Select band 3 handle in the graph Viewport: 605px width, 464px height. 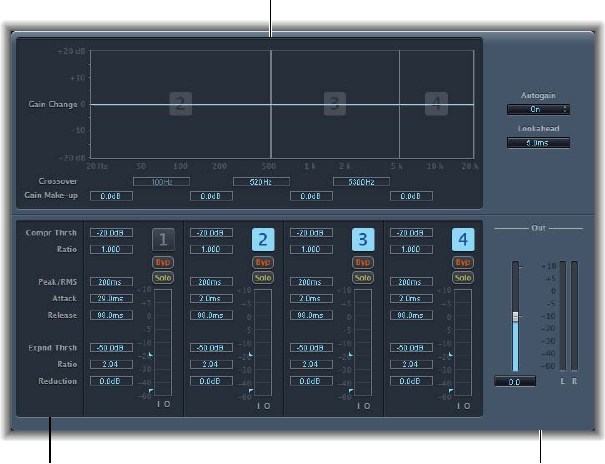click(x=335, y=104)
